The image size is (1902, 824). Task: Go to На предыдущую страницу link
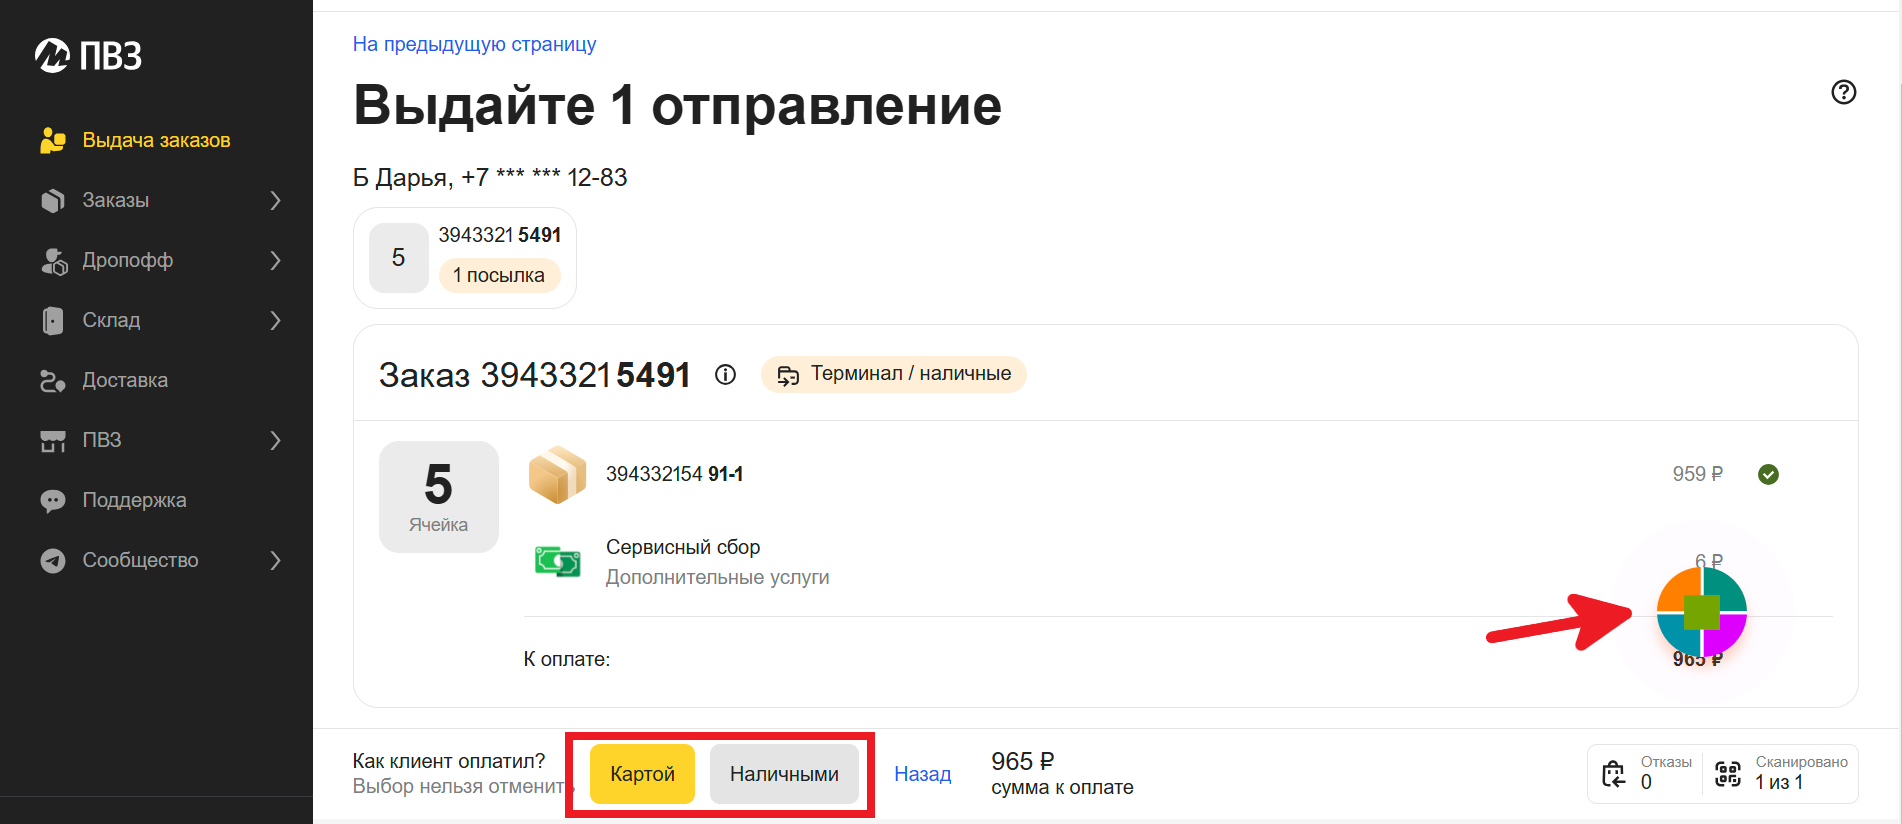coord(474,44)
